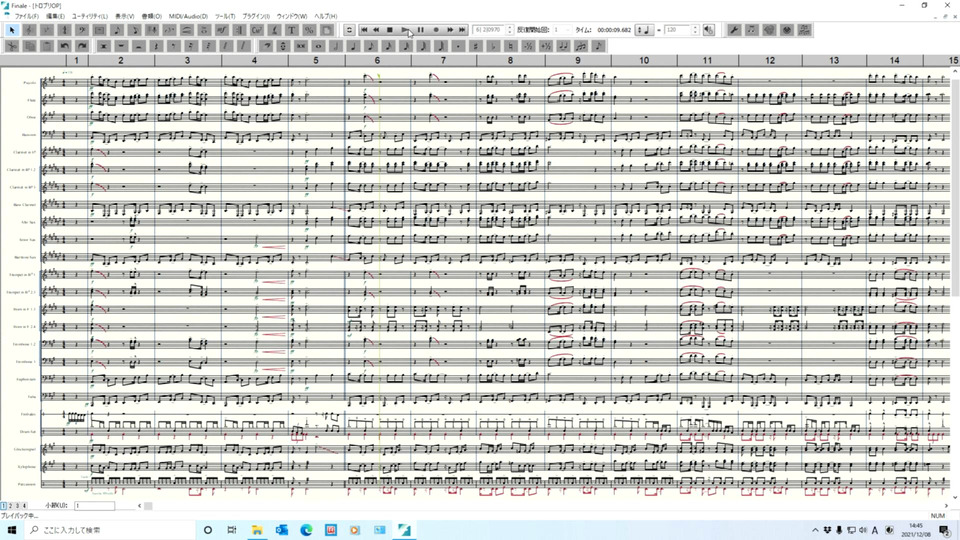The height and width of the screenshot is (540, 960).
Task: Click the half step down -½ icon
Action: point(527,46)
